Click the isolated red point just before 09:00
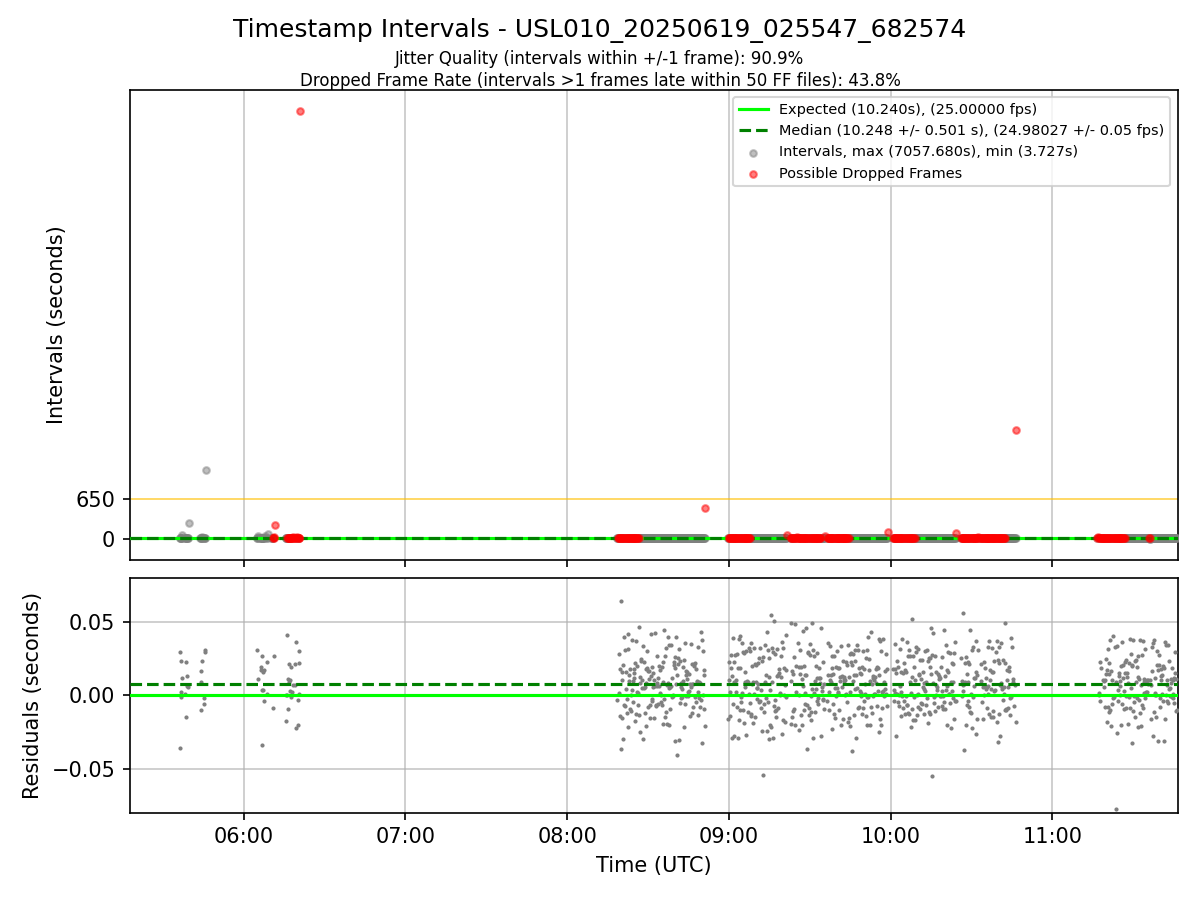Viewport: 1200px width, 900px height. pos(705,508)
